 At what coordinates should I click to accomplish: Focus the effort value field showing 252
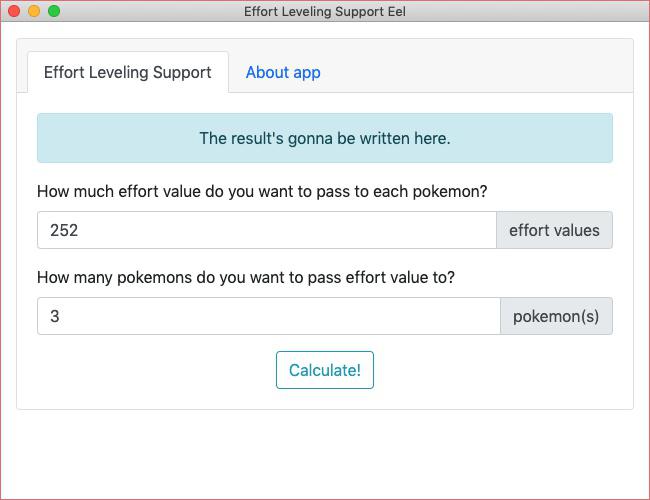coord(267,230)
